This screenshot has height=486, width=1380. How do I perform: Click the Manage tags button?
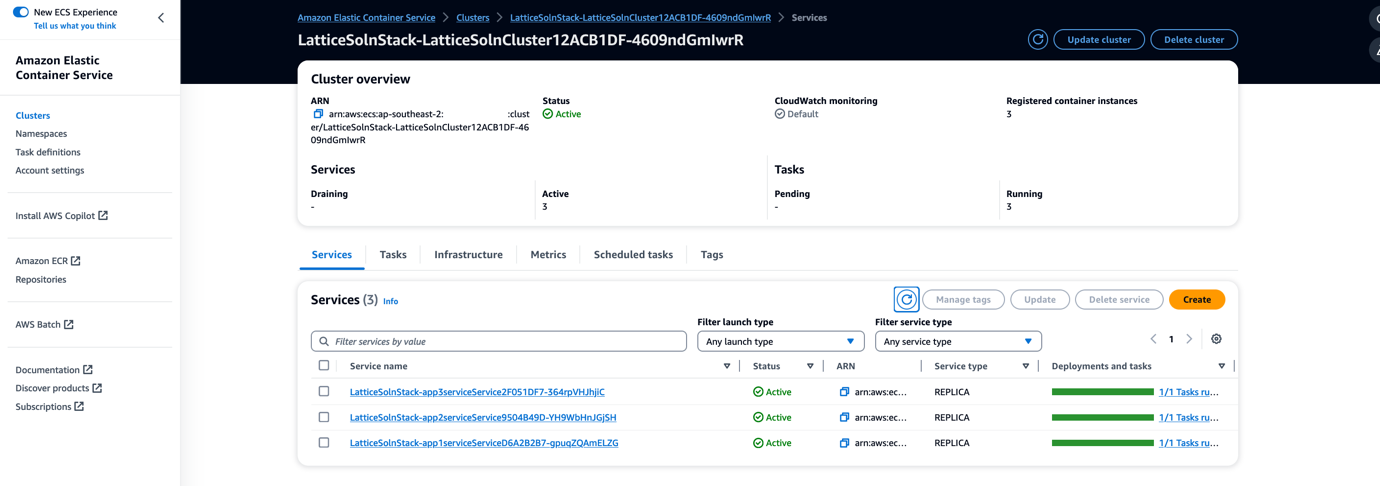click(963, 299)
